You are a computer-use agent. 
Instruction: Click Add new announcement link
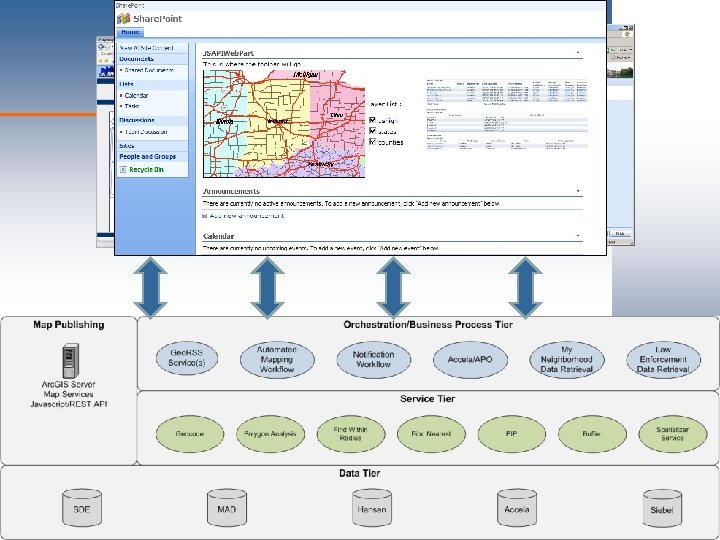pos(247,215)
